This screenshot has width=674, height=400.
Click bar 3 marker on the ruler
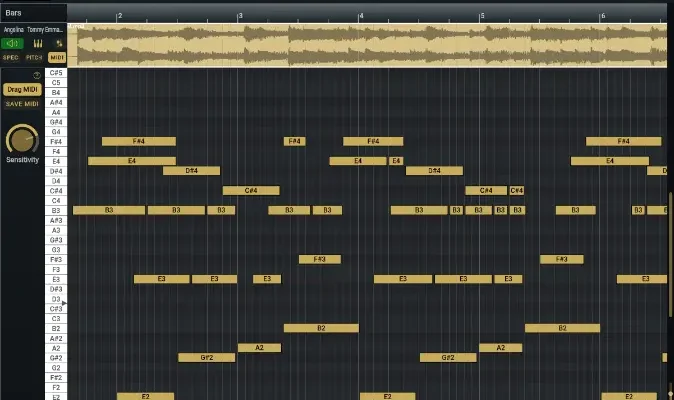click(238, 16)
